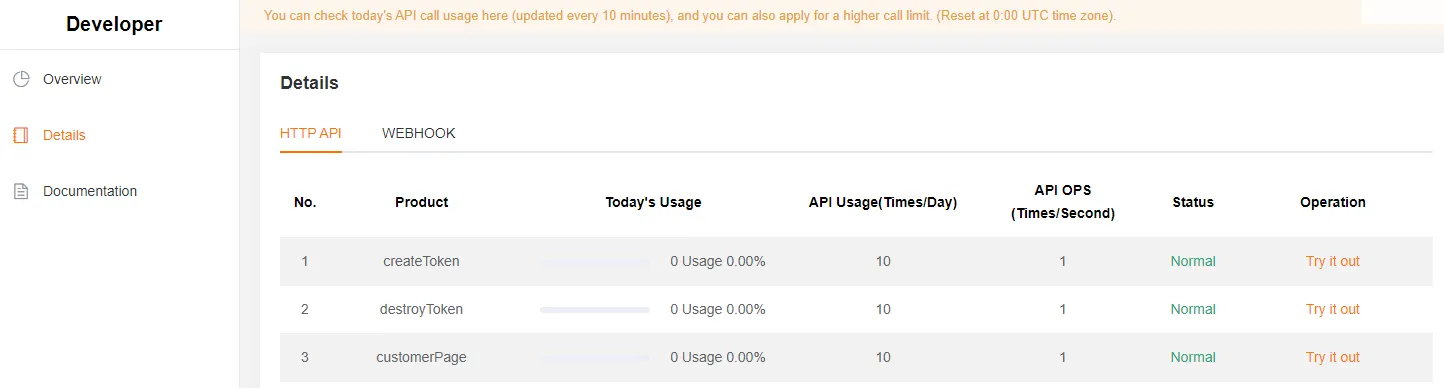Click createToken usage progress bar
This screenshot has width=1444, height=390.
(595, 262)
